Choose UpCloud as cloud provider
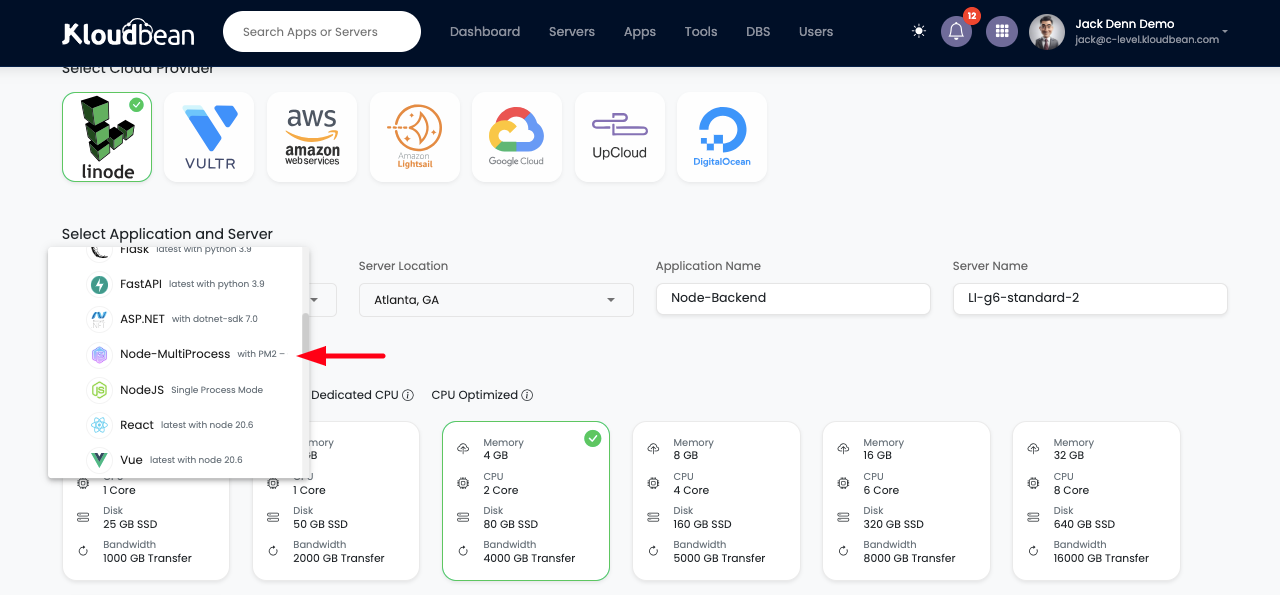The width and height of the screenshot is (1280, 595). pos(620,137)
